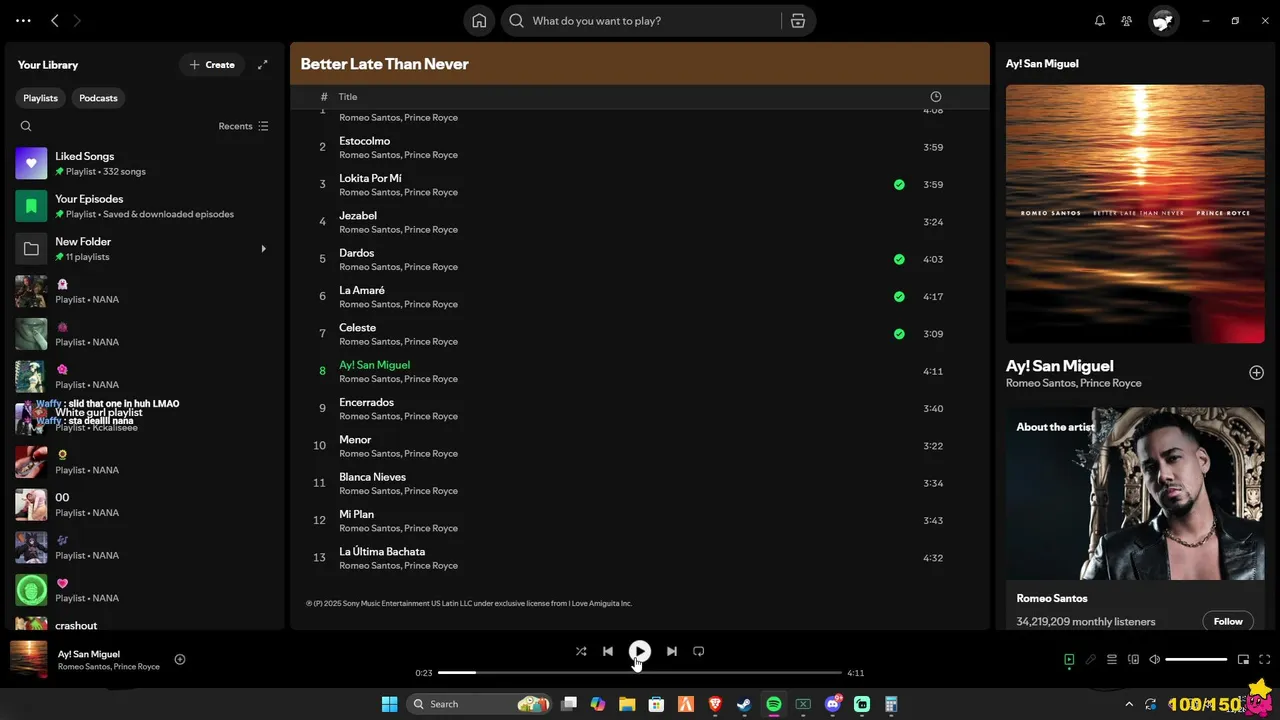Go back with the left arrow

tap(55, 21)
